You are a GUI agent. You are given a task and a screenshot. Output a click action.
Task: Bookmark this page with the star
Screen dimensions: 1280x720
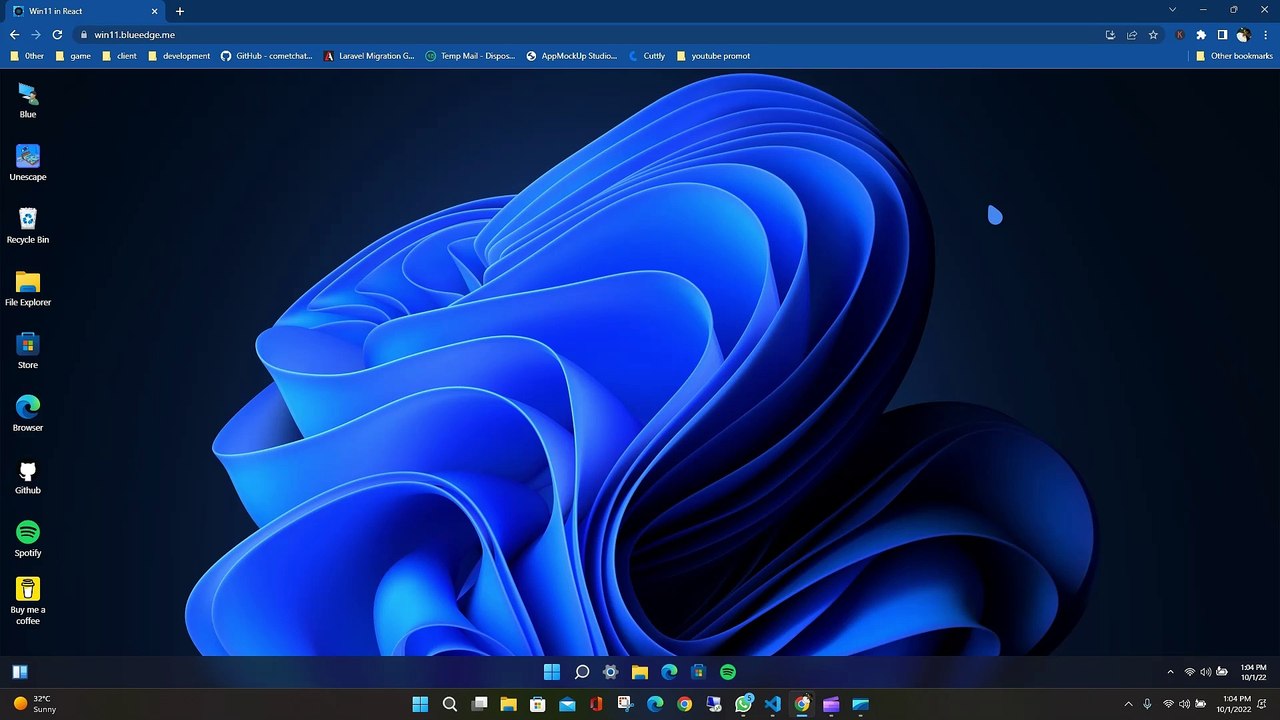click(1153, 34)
